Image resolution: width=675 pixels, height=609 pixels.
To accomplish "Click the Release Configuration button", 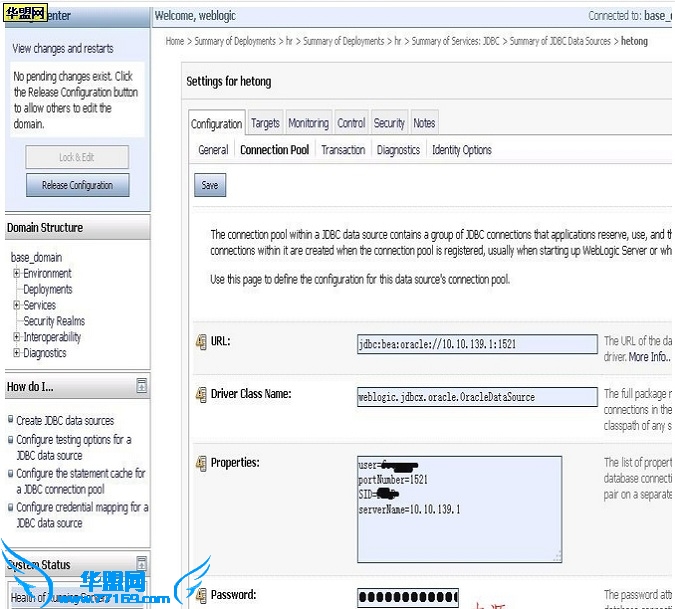I will click(x=77, y=185).
